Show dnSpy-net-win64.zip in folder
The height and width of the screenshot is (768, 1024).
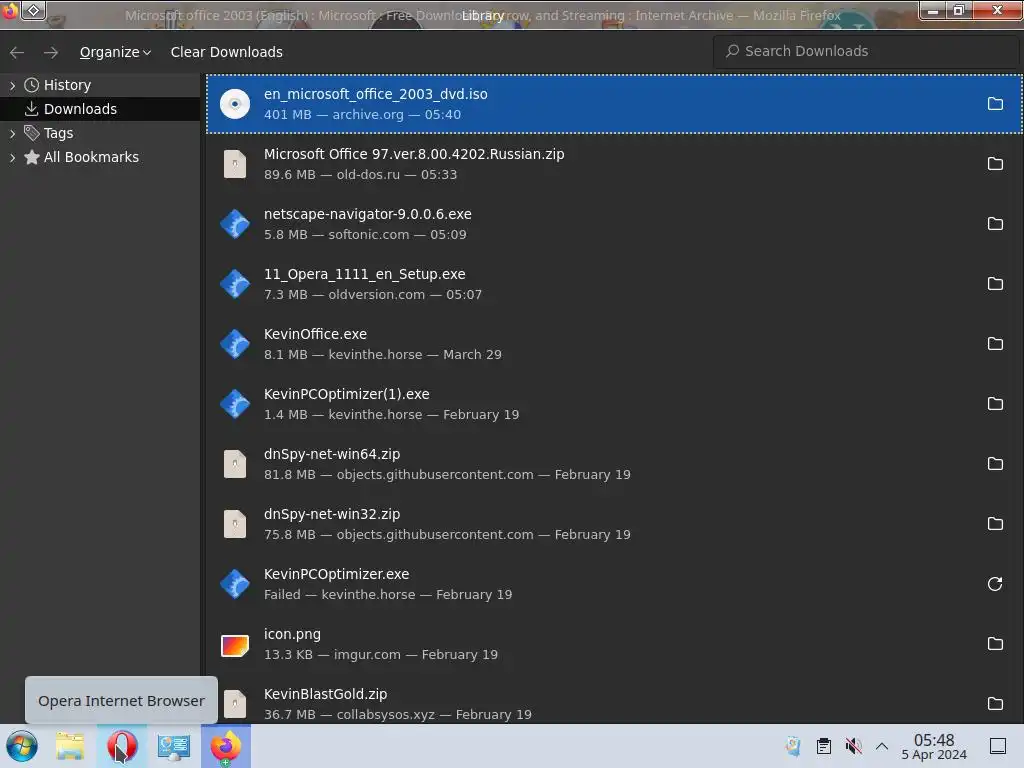(995, 464)
